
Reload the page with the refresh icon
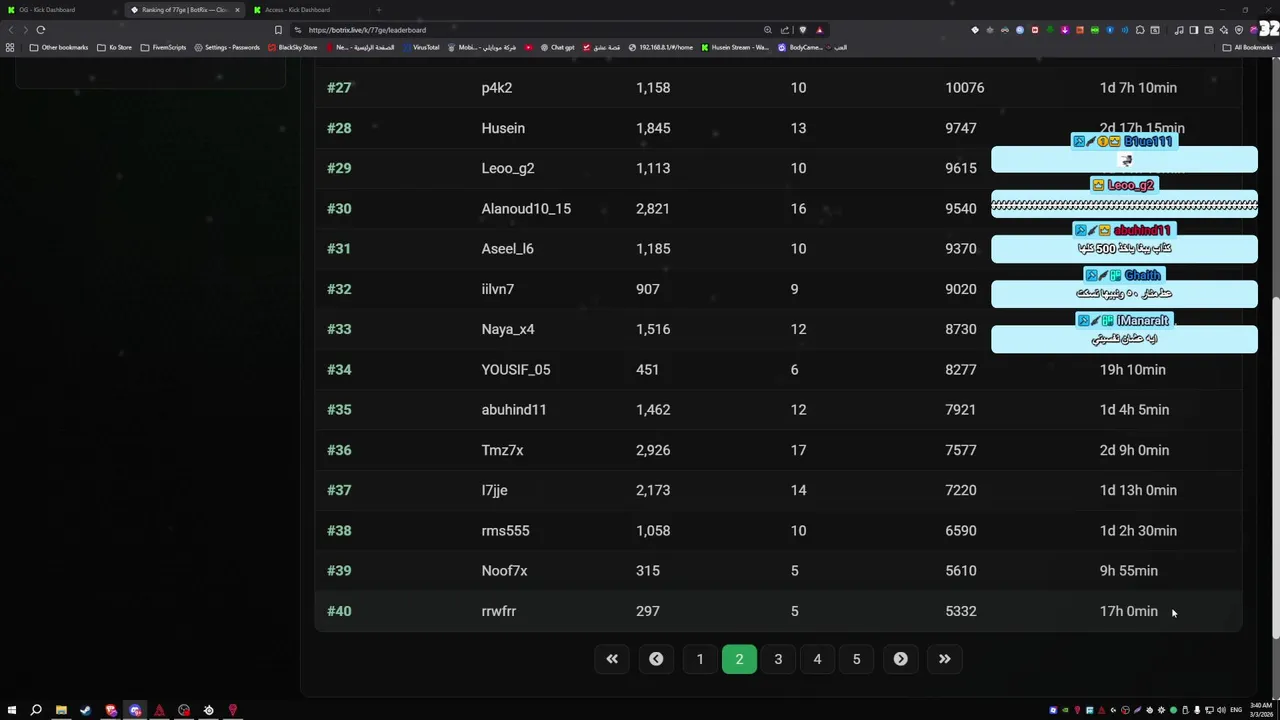pos(41,30)
